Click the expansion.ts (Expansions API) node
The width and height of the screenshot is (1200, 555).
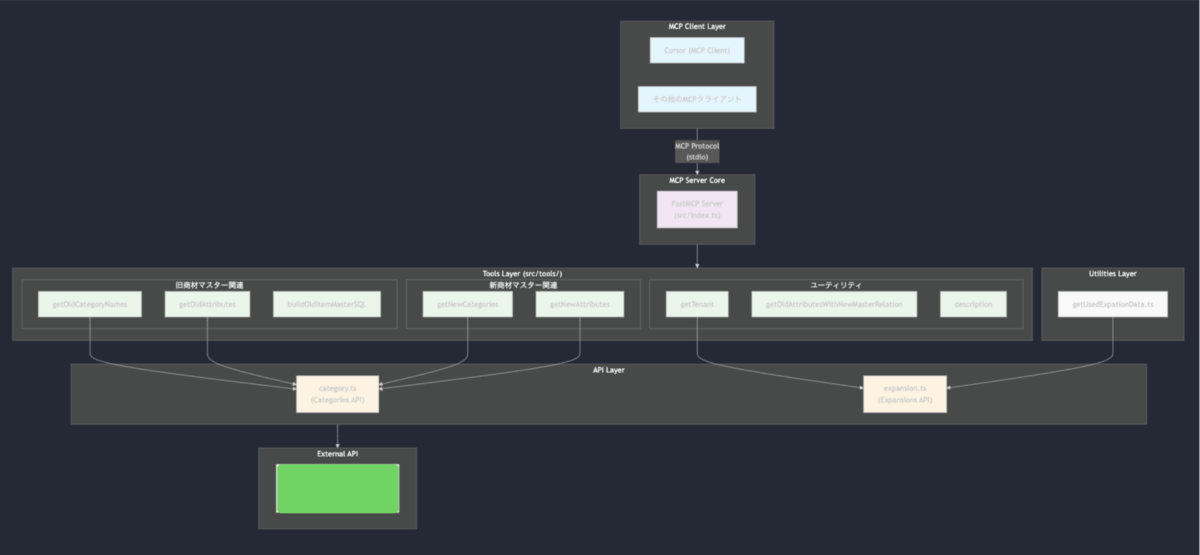905,394
